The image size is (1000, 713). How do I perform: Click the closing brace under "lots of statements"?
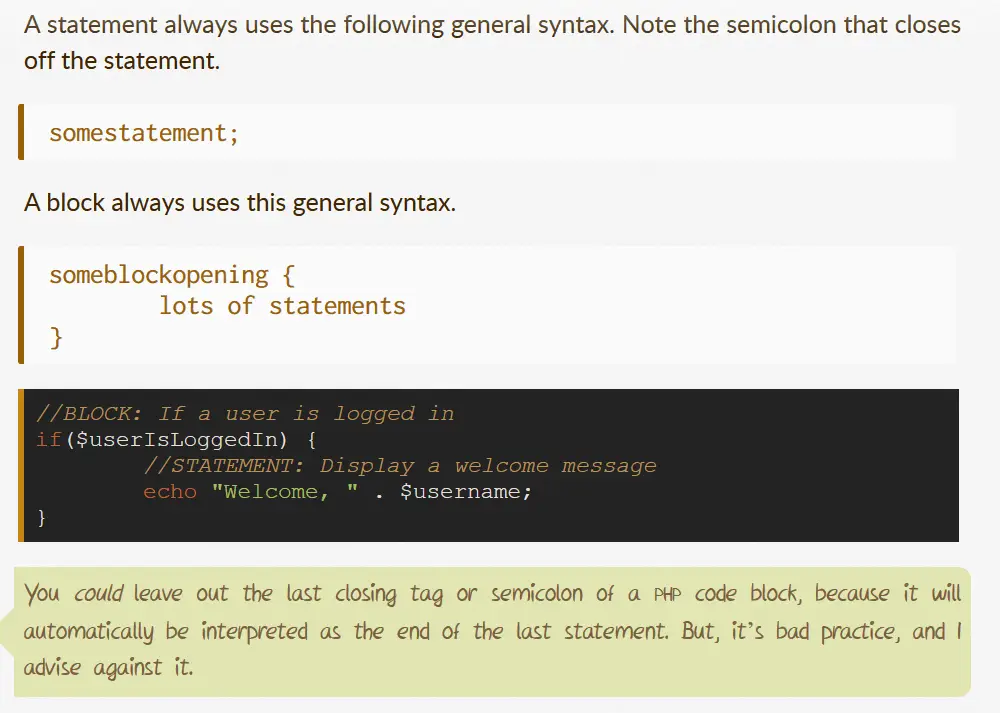[x=56, y=338]
